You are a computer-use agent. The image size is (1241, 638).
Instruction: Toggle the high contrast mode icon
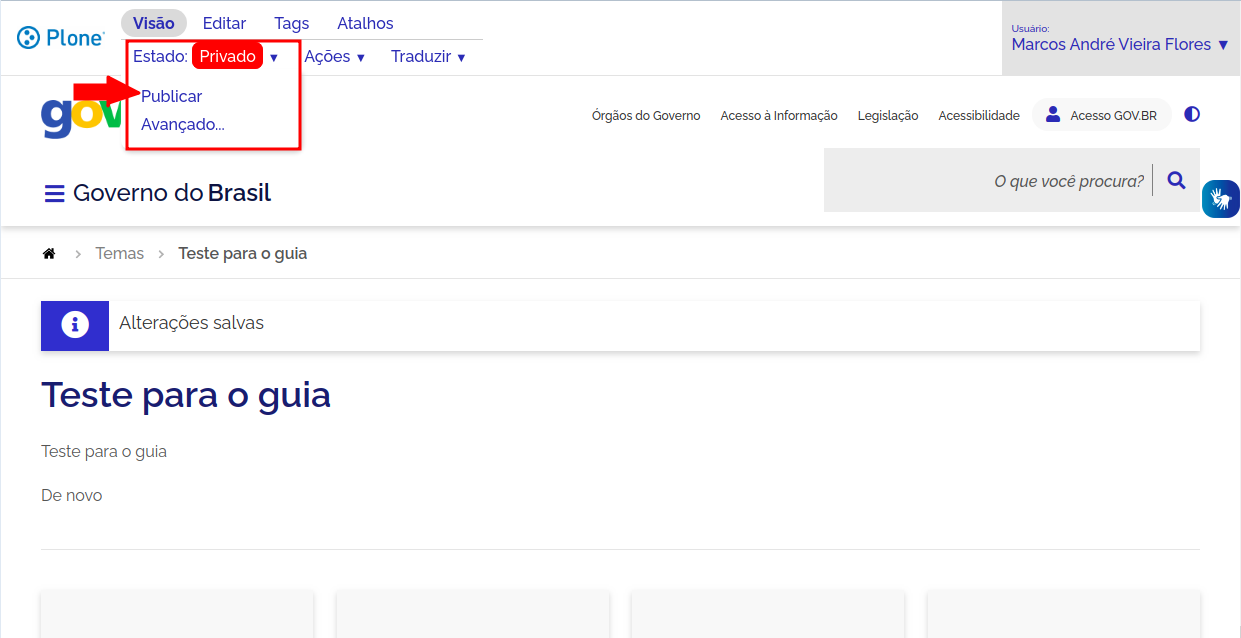1192,114
